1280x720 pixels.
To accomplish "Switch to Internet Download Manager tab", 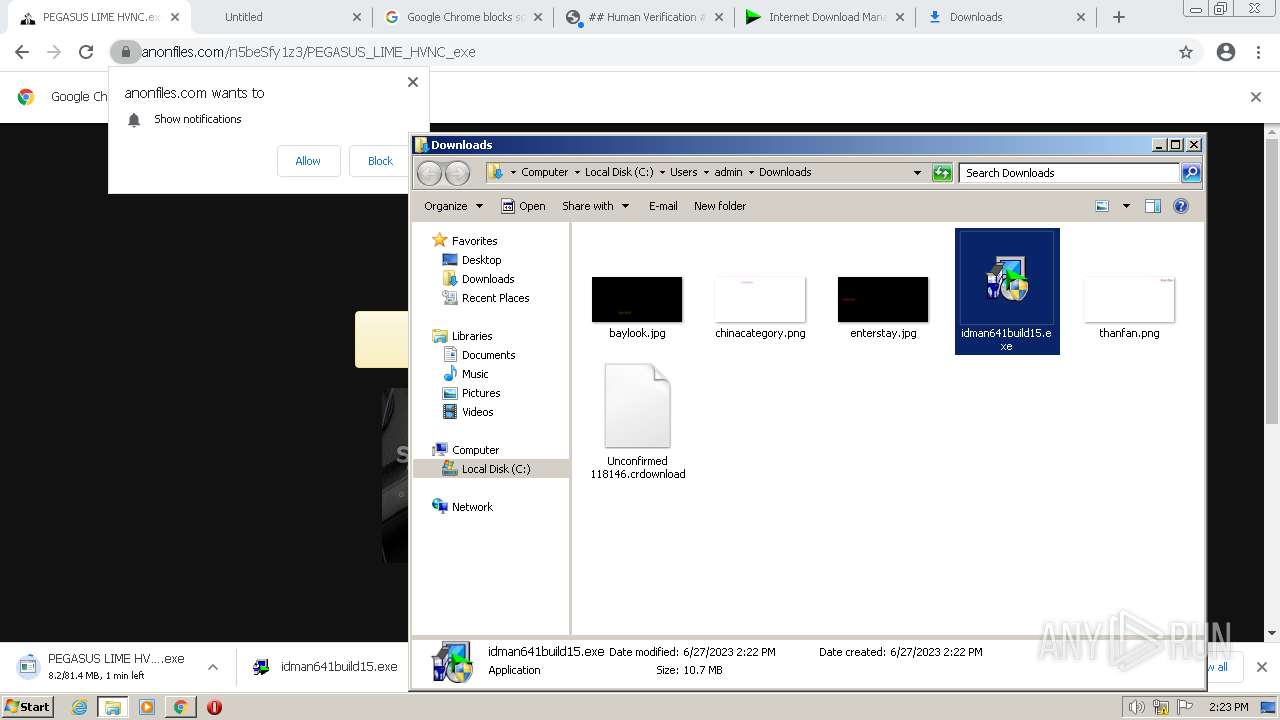I will 824,17.
